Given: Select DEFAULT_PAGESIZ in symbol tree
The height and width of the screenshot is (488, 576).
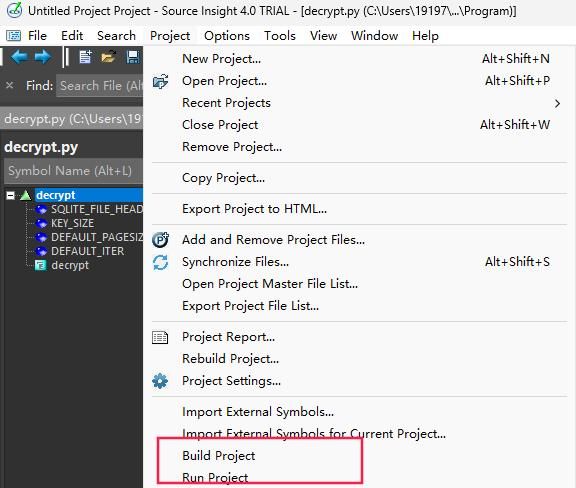Looking at the screenshot, I should coord(97,237).
